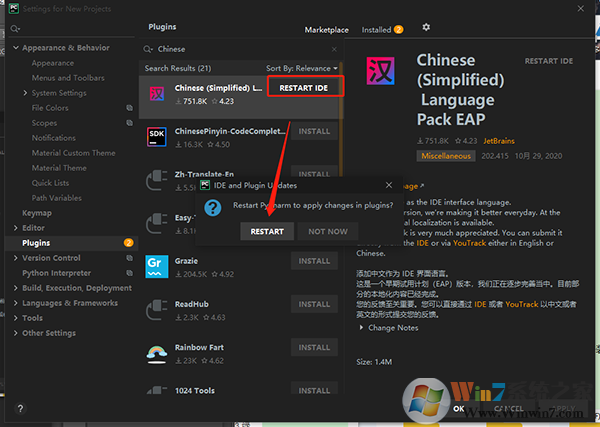Install the ChinesePinyin-CodeCompletion plugin
The image size is (600, 427).
point(314,131)
